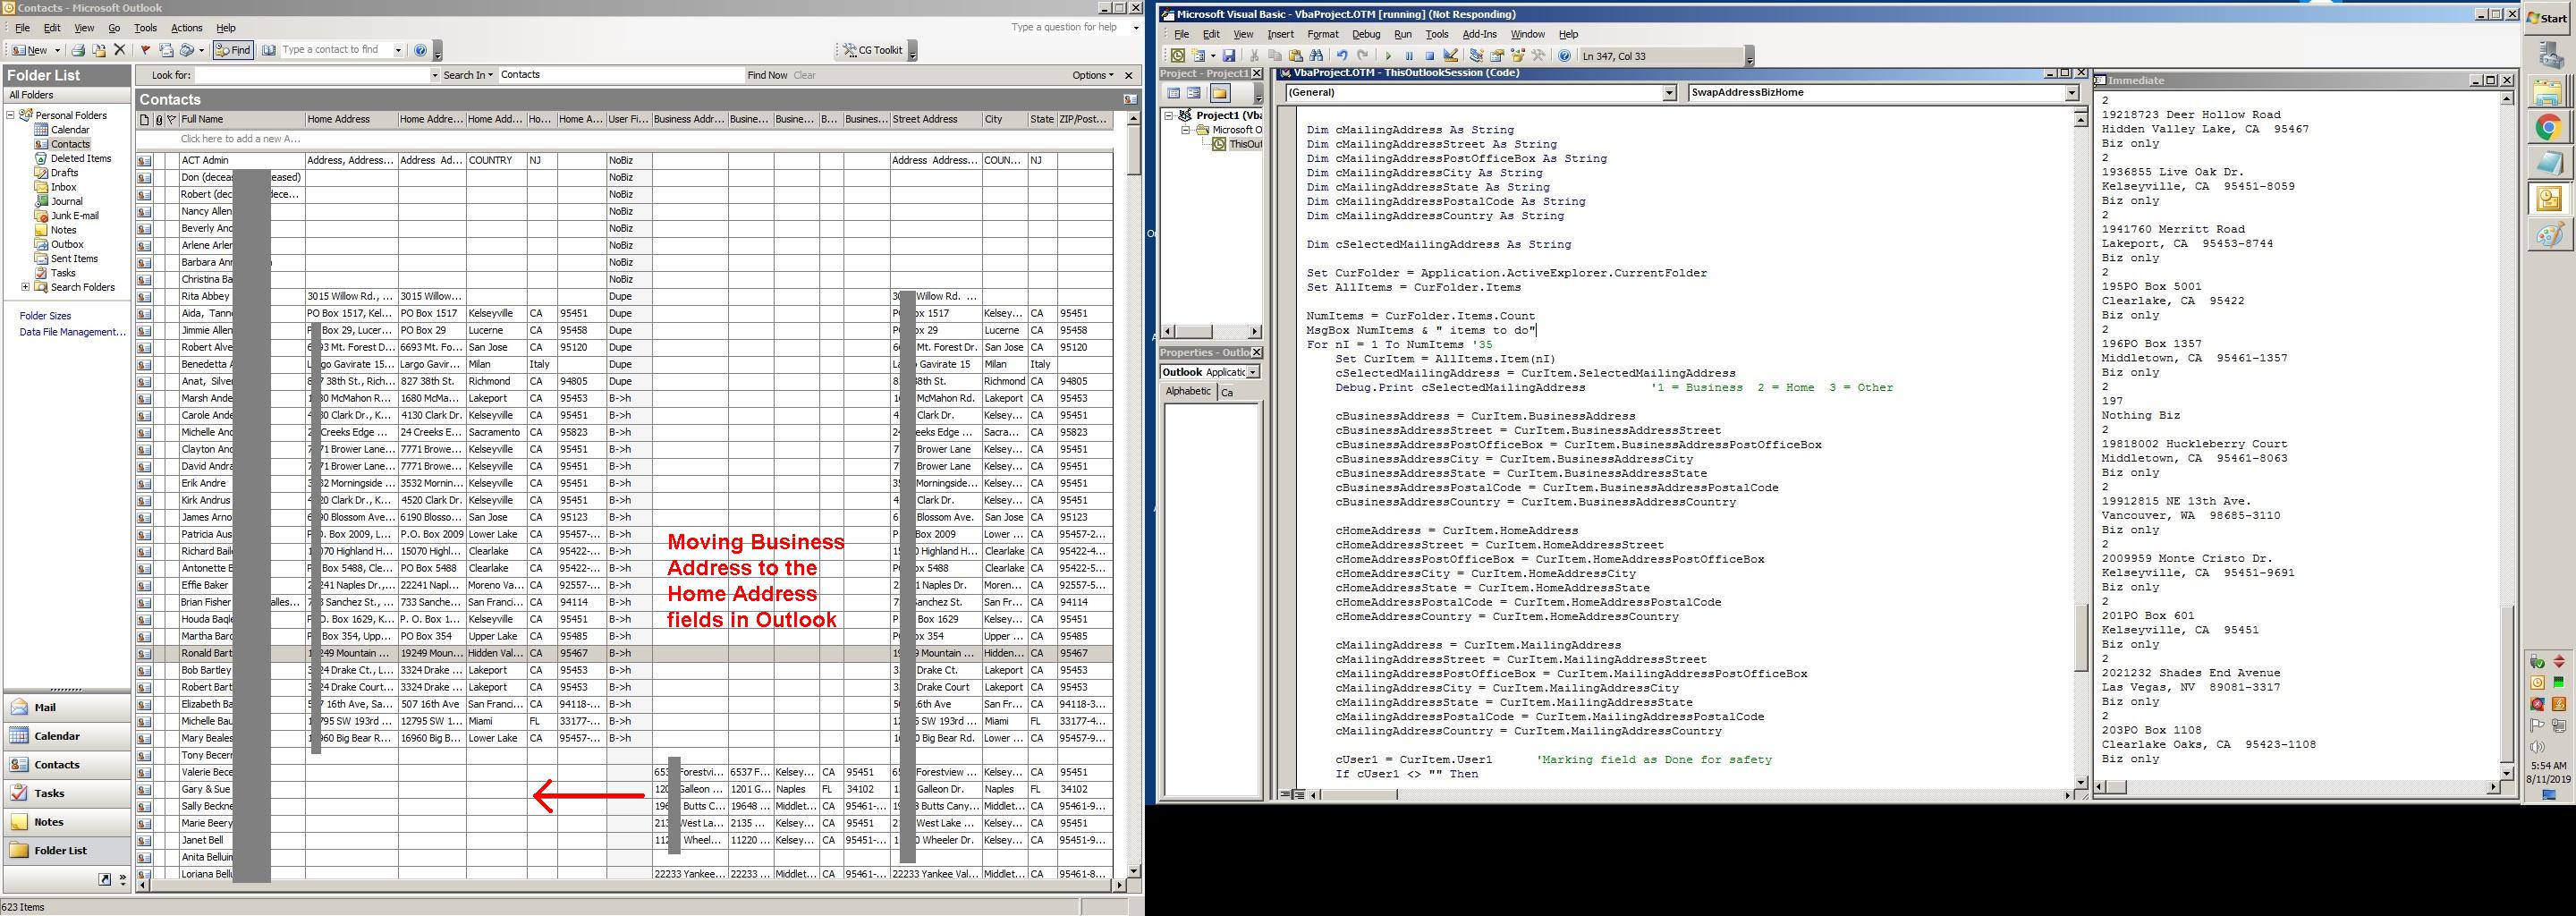Select the Deleted Items folder
The width and height of the screenshot is (2576, 916).
click(x=80, y=158)
